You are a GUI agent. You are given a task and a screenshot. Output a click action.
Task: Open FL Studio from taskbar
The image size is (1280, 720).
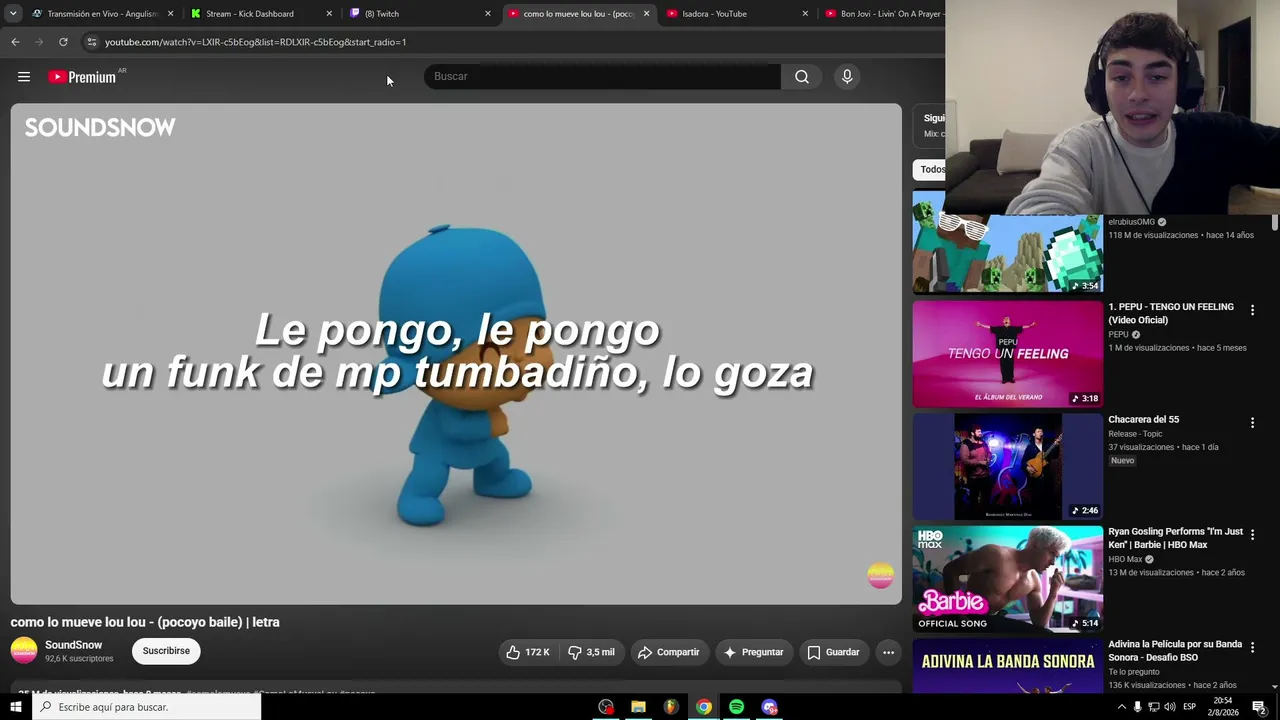tap(671, 707)
